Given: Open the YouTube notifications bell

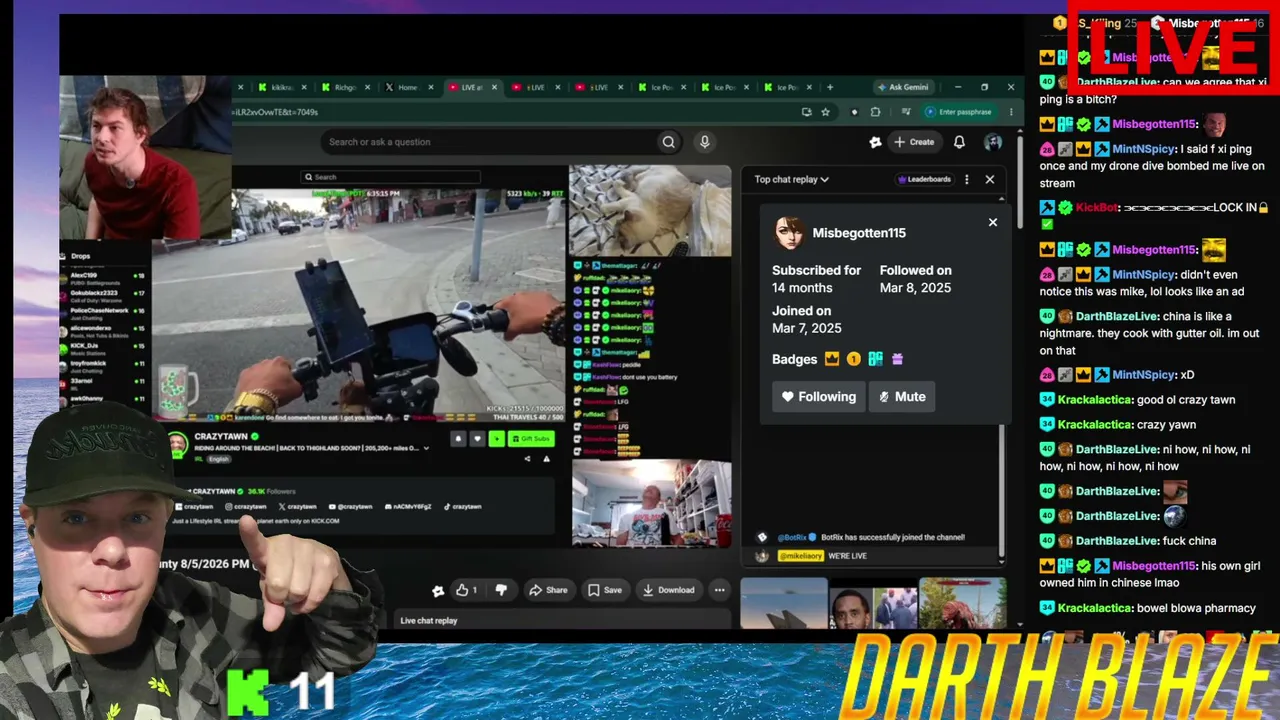Looking at the screenshot, I should click(959, 142).
